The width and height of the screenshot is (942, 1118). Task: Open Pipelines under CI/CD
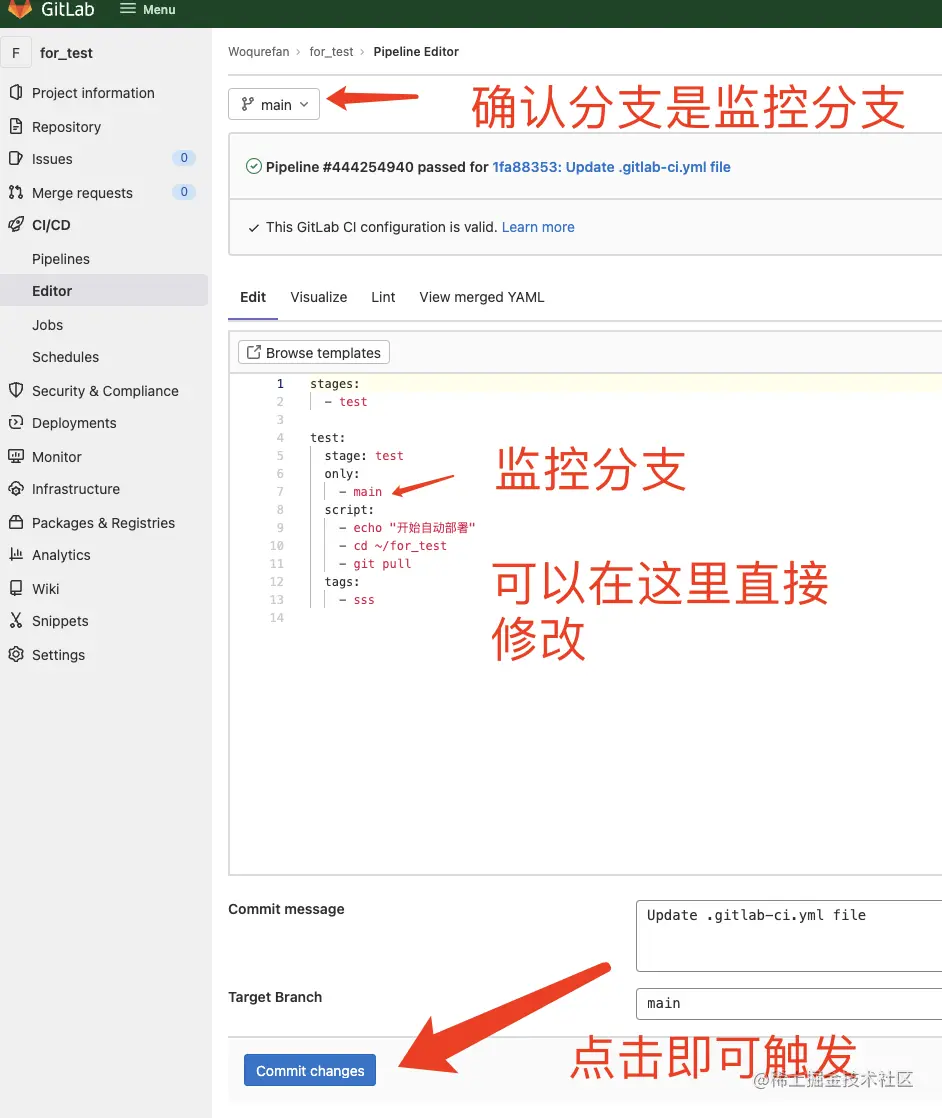pos(61,259)
